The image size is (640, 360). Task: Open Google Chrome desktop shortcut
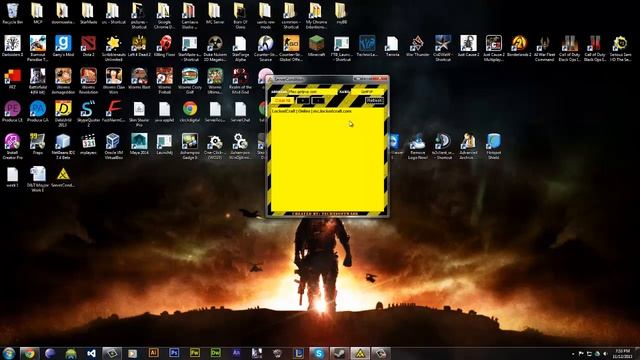click(190, 112)
